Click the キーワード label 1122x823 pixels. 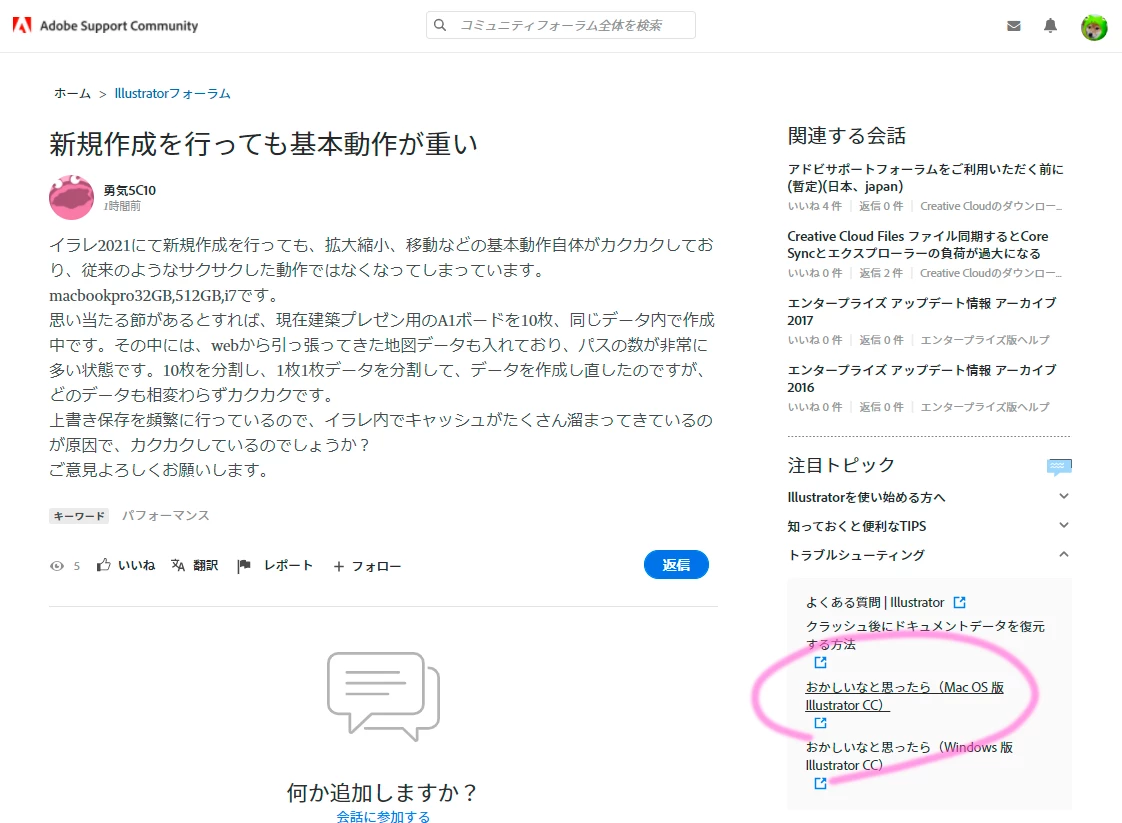[x=79, y=516]
